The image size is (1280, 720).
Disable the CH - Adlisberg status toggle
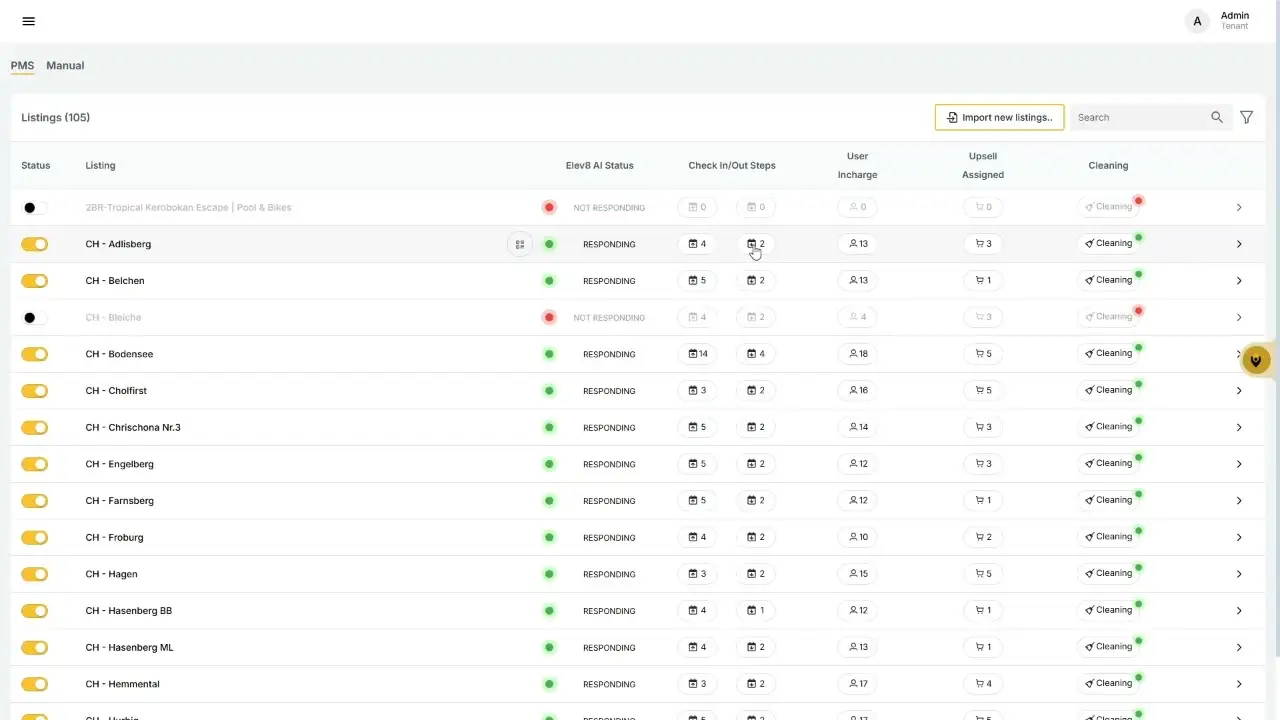tap(35, 244)
